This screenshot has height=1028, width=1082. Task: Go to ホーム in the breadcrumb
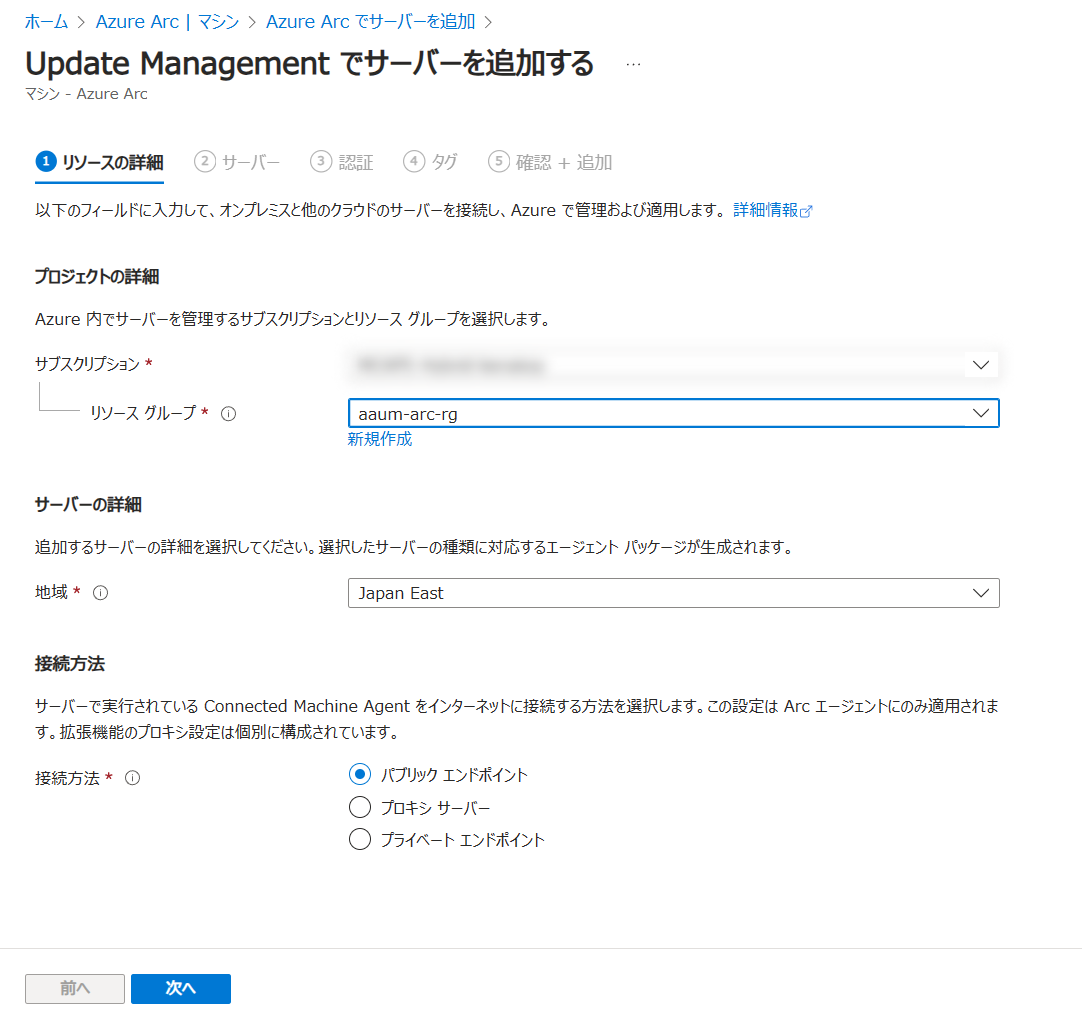click(x=46, y=22)
